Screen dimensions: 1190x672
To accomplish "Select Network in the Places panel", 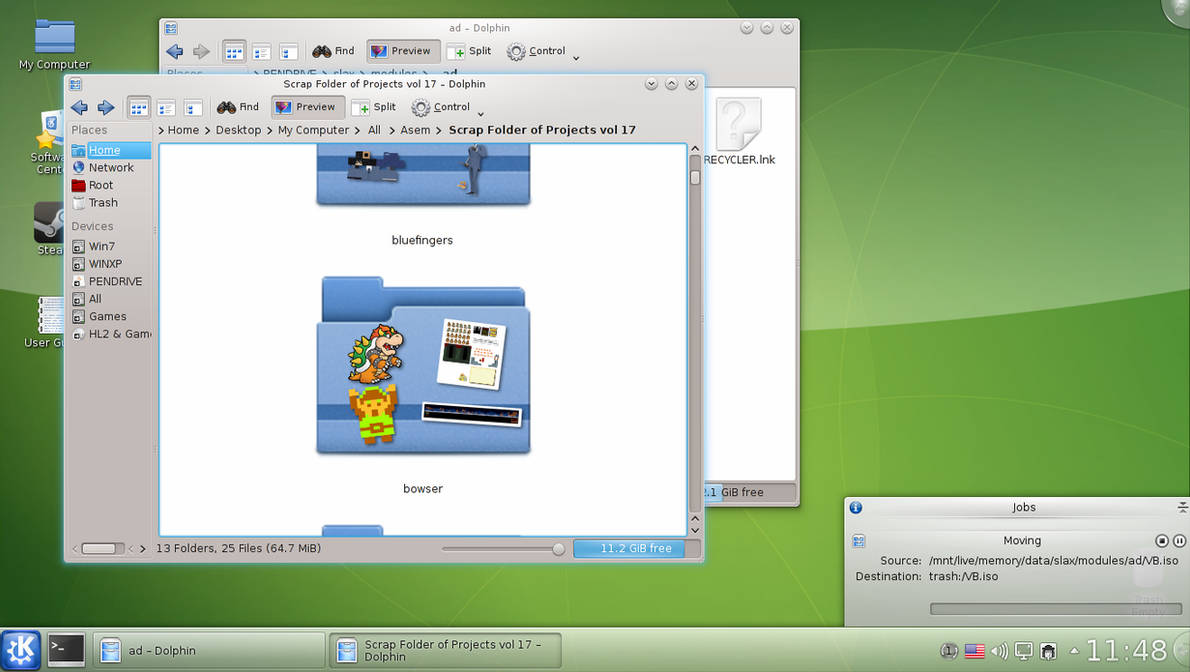I will click(111, 168).
